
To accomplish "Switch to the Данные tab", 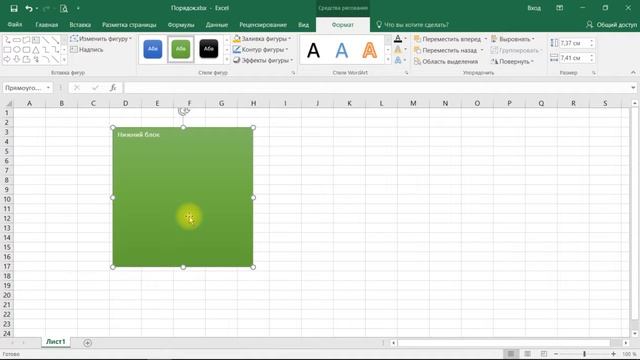I will 217,24.
